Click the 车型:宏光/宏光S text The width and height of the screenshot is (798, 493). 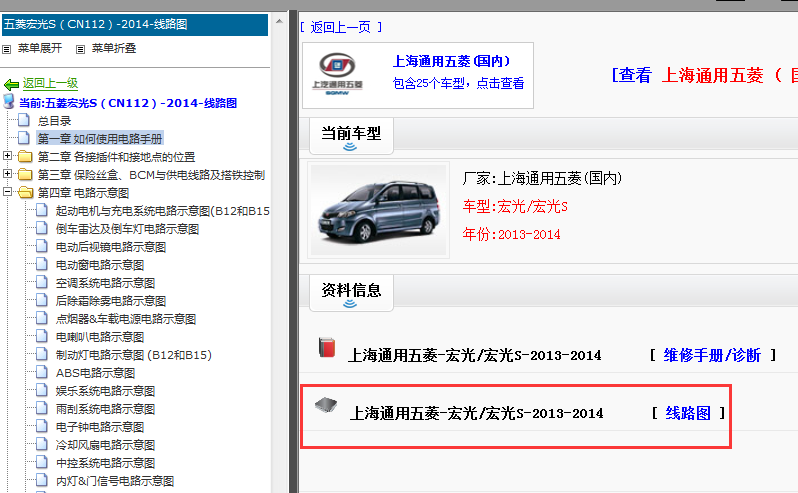[515, 207]
